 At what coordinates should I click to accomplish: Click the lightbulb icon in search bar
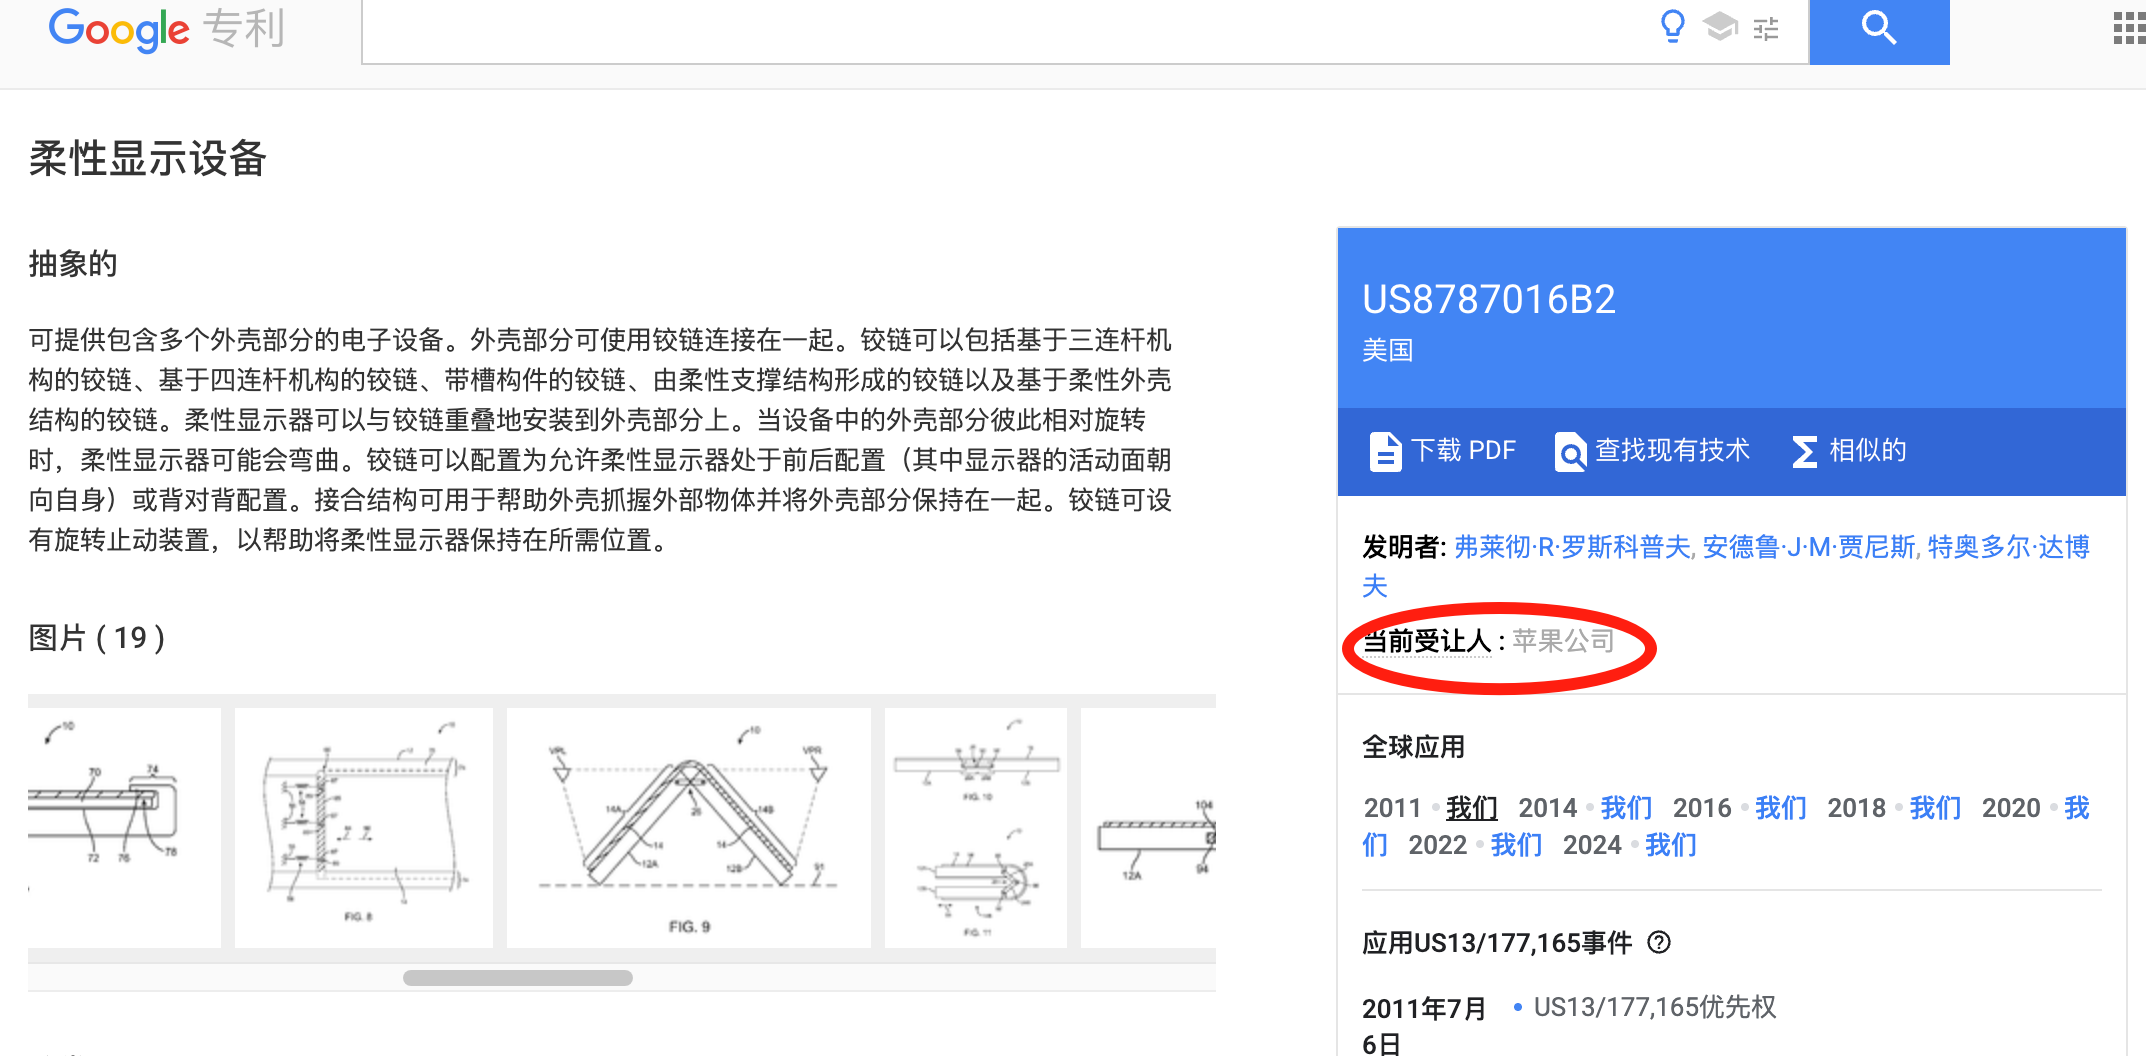(1672, 27)
